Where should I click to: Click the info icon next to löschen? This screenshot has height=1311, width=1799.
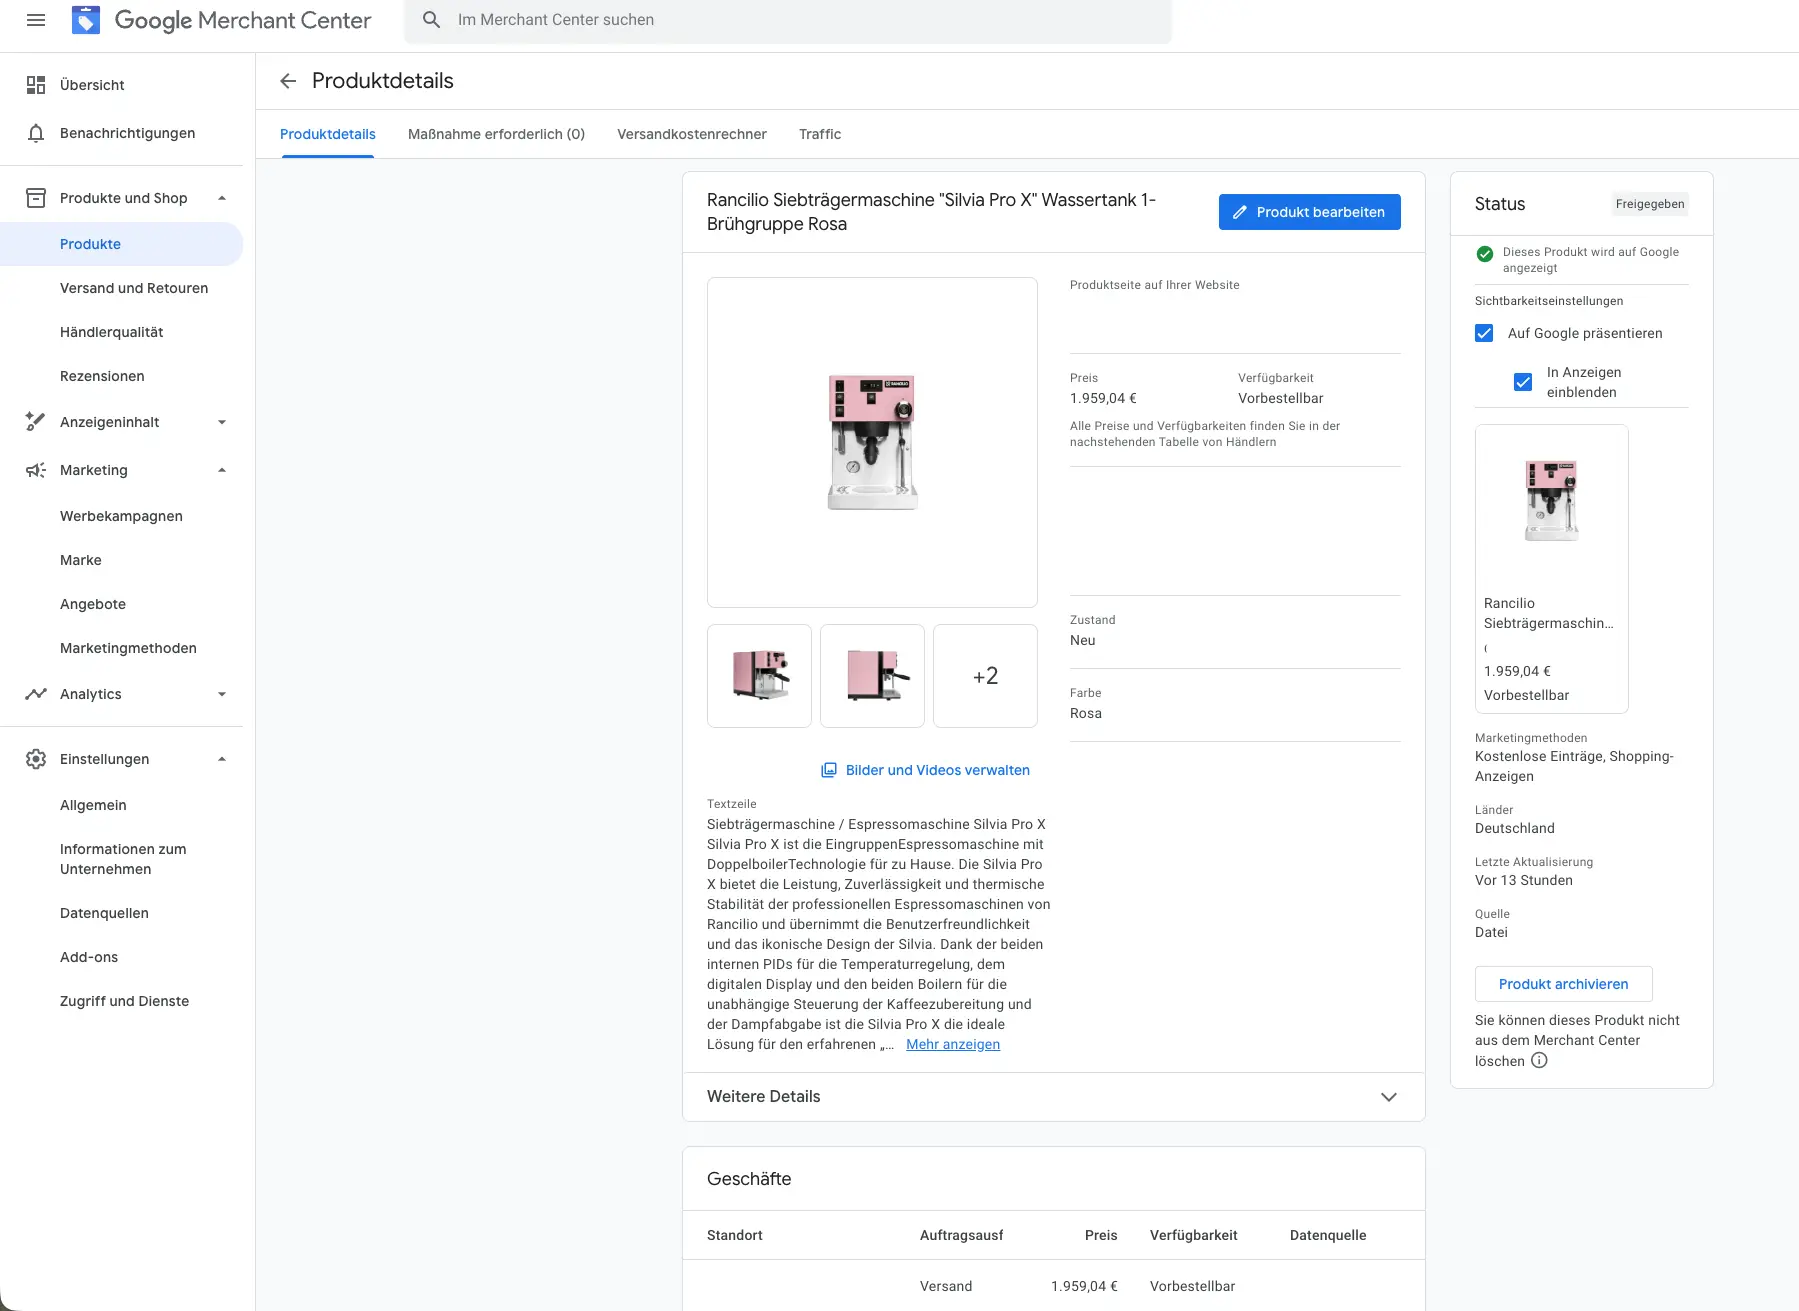(1539, 1061)
